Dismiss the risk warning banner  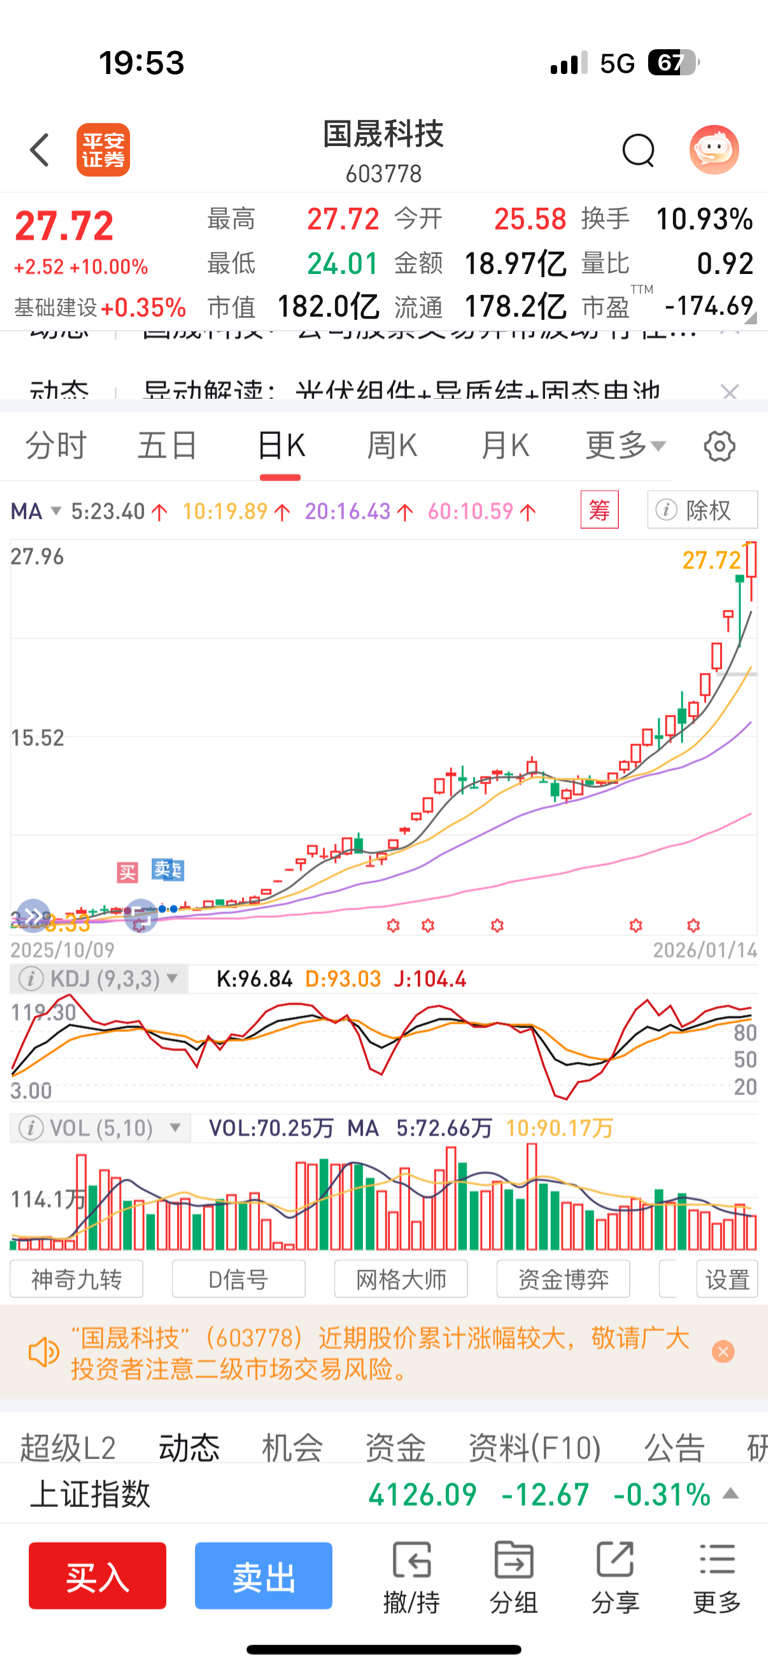click(x=723, y=1352)
